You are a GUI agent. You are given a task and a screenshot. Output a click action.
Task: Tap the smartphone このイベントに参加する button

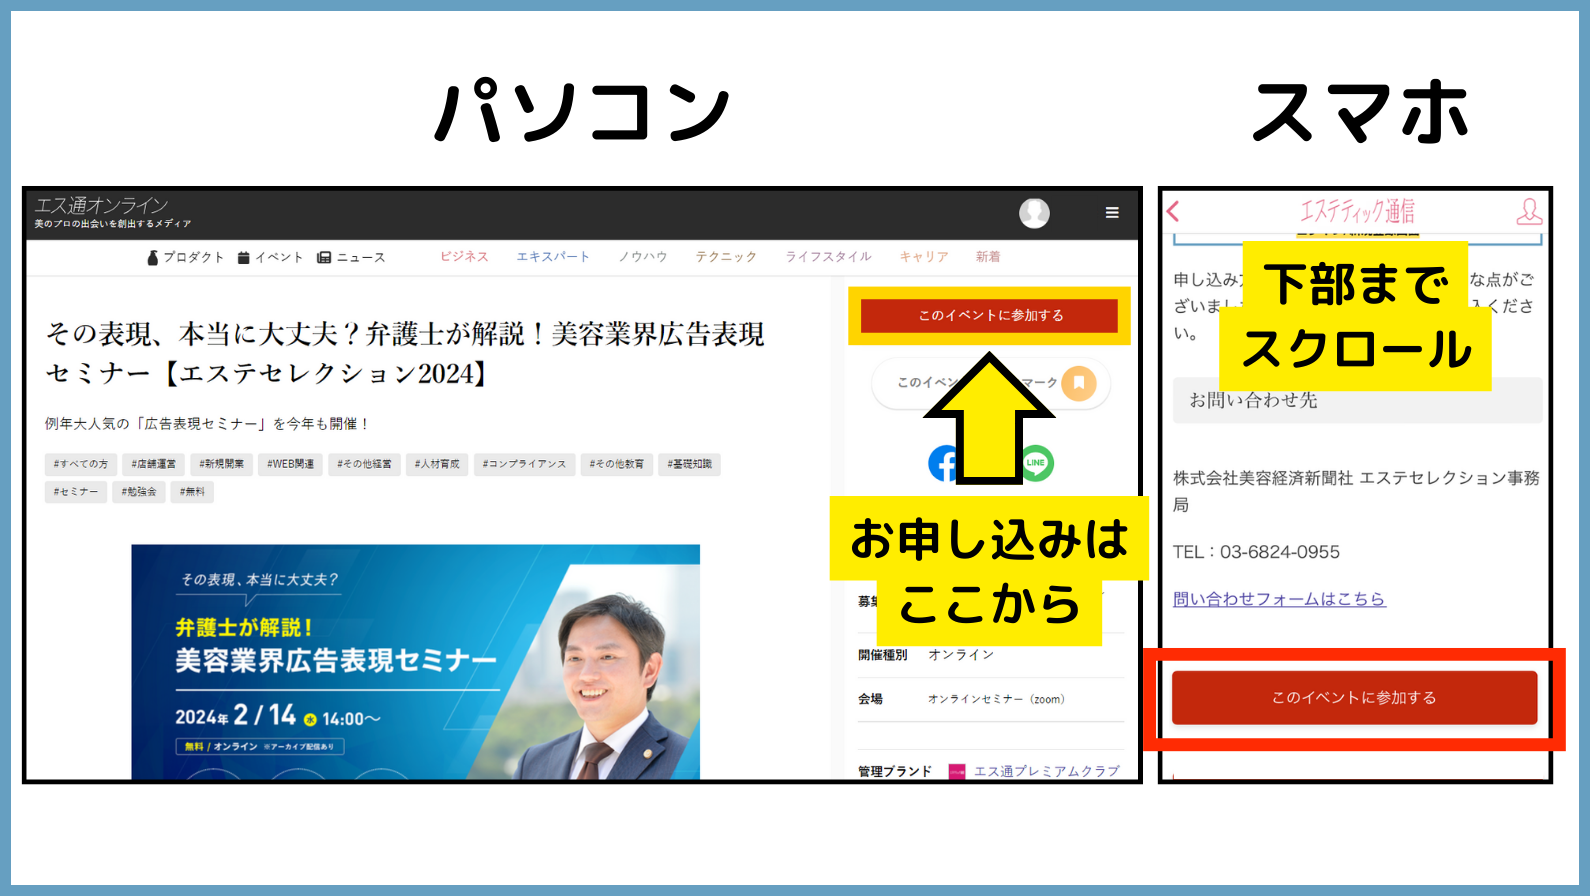point(1354,698)
